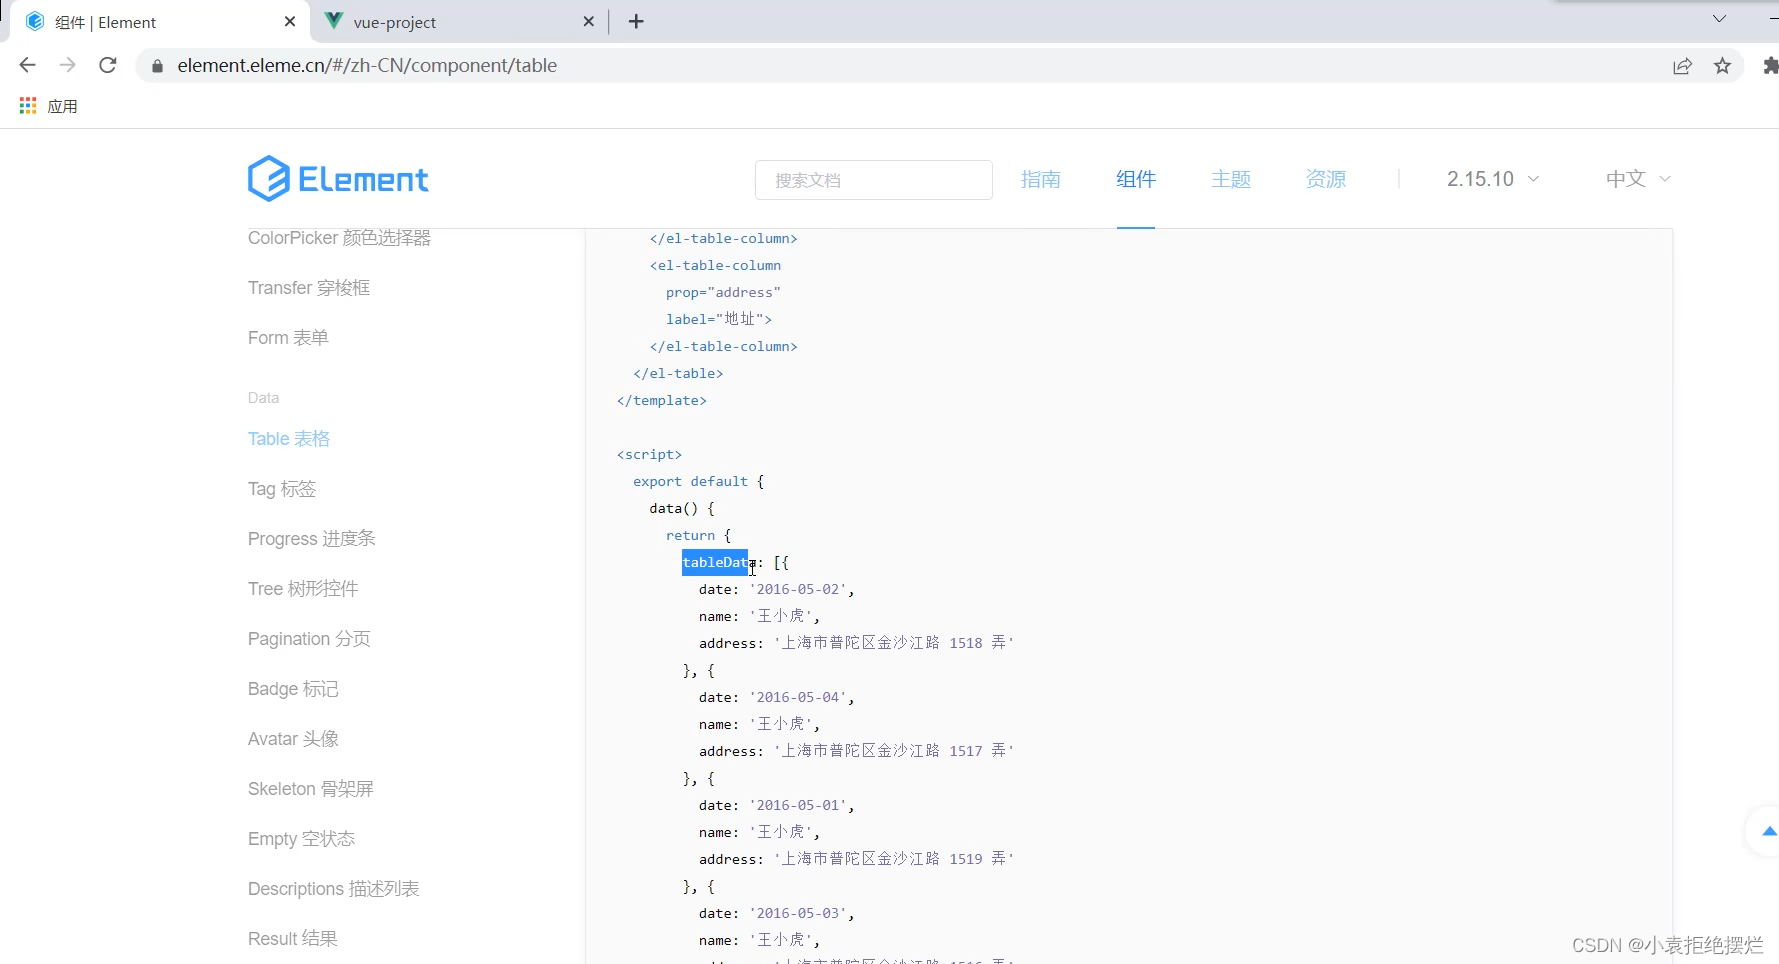Click the highlighted tableData text

coord(715,563)
